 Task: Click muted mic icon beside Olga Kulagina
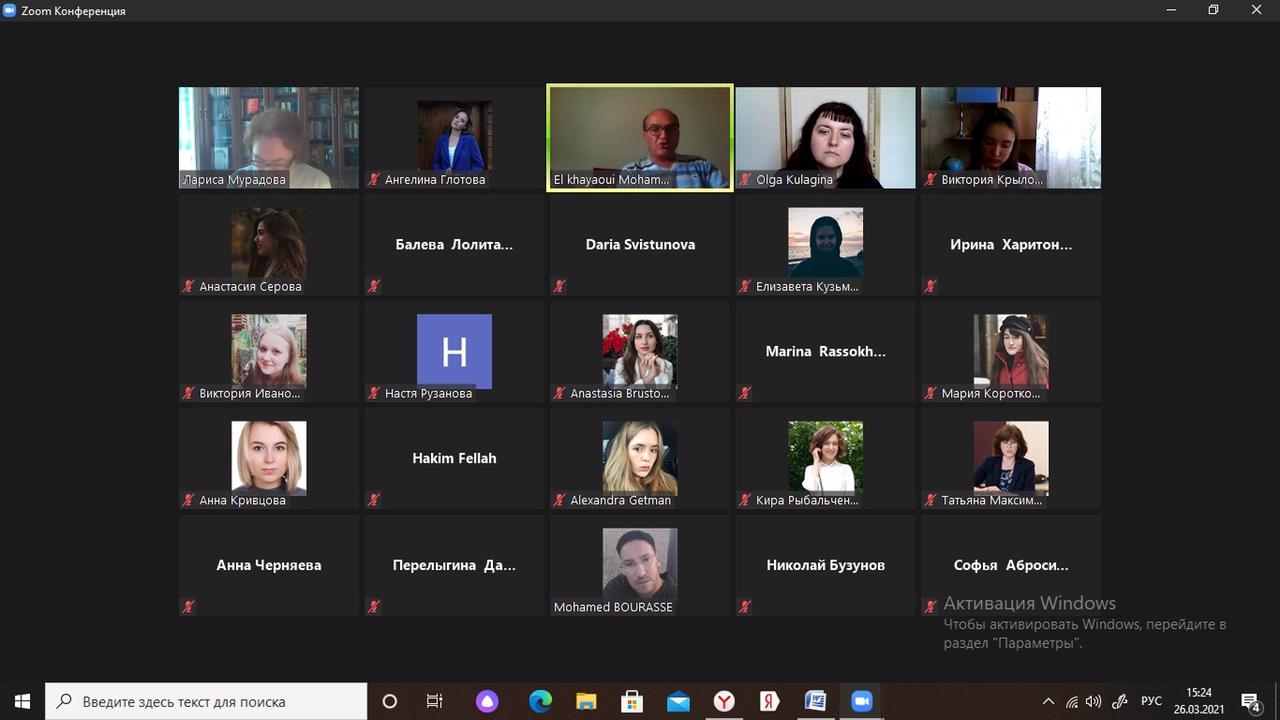744,180
